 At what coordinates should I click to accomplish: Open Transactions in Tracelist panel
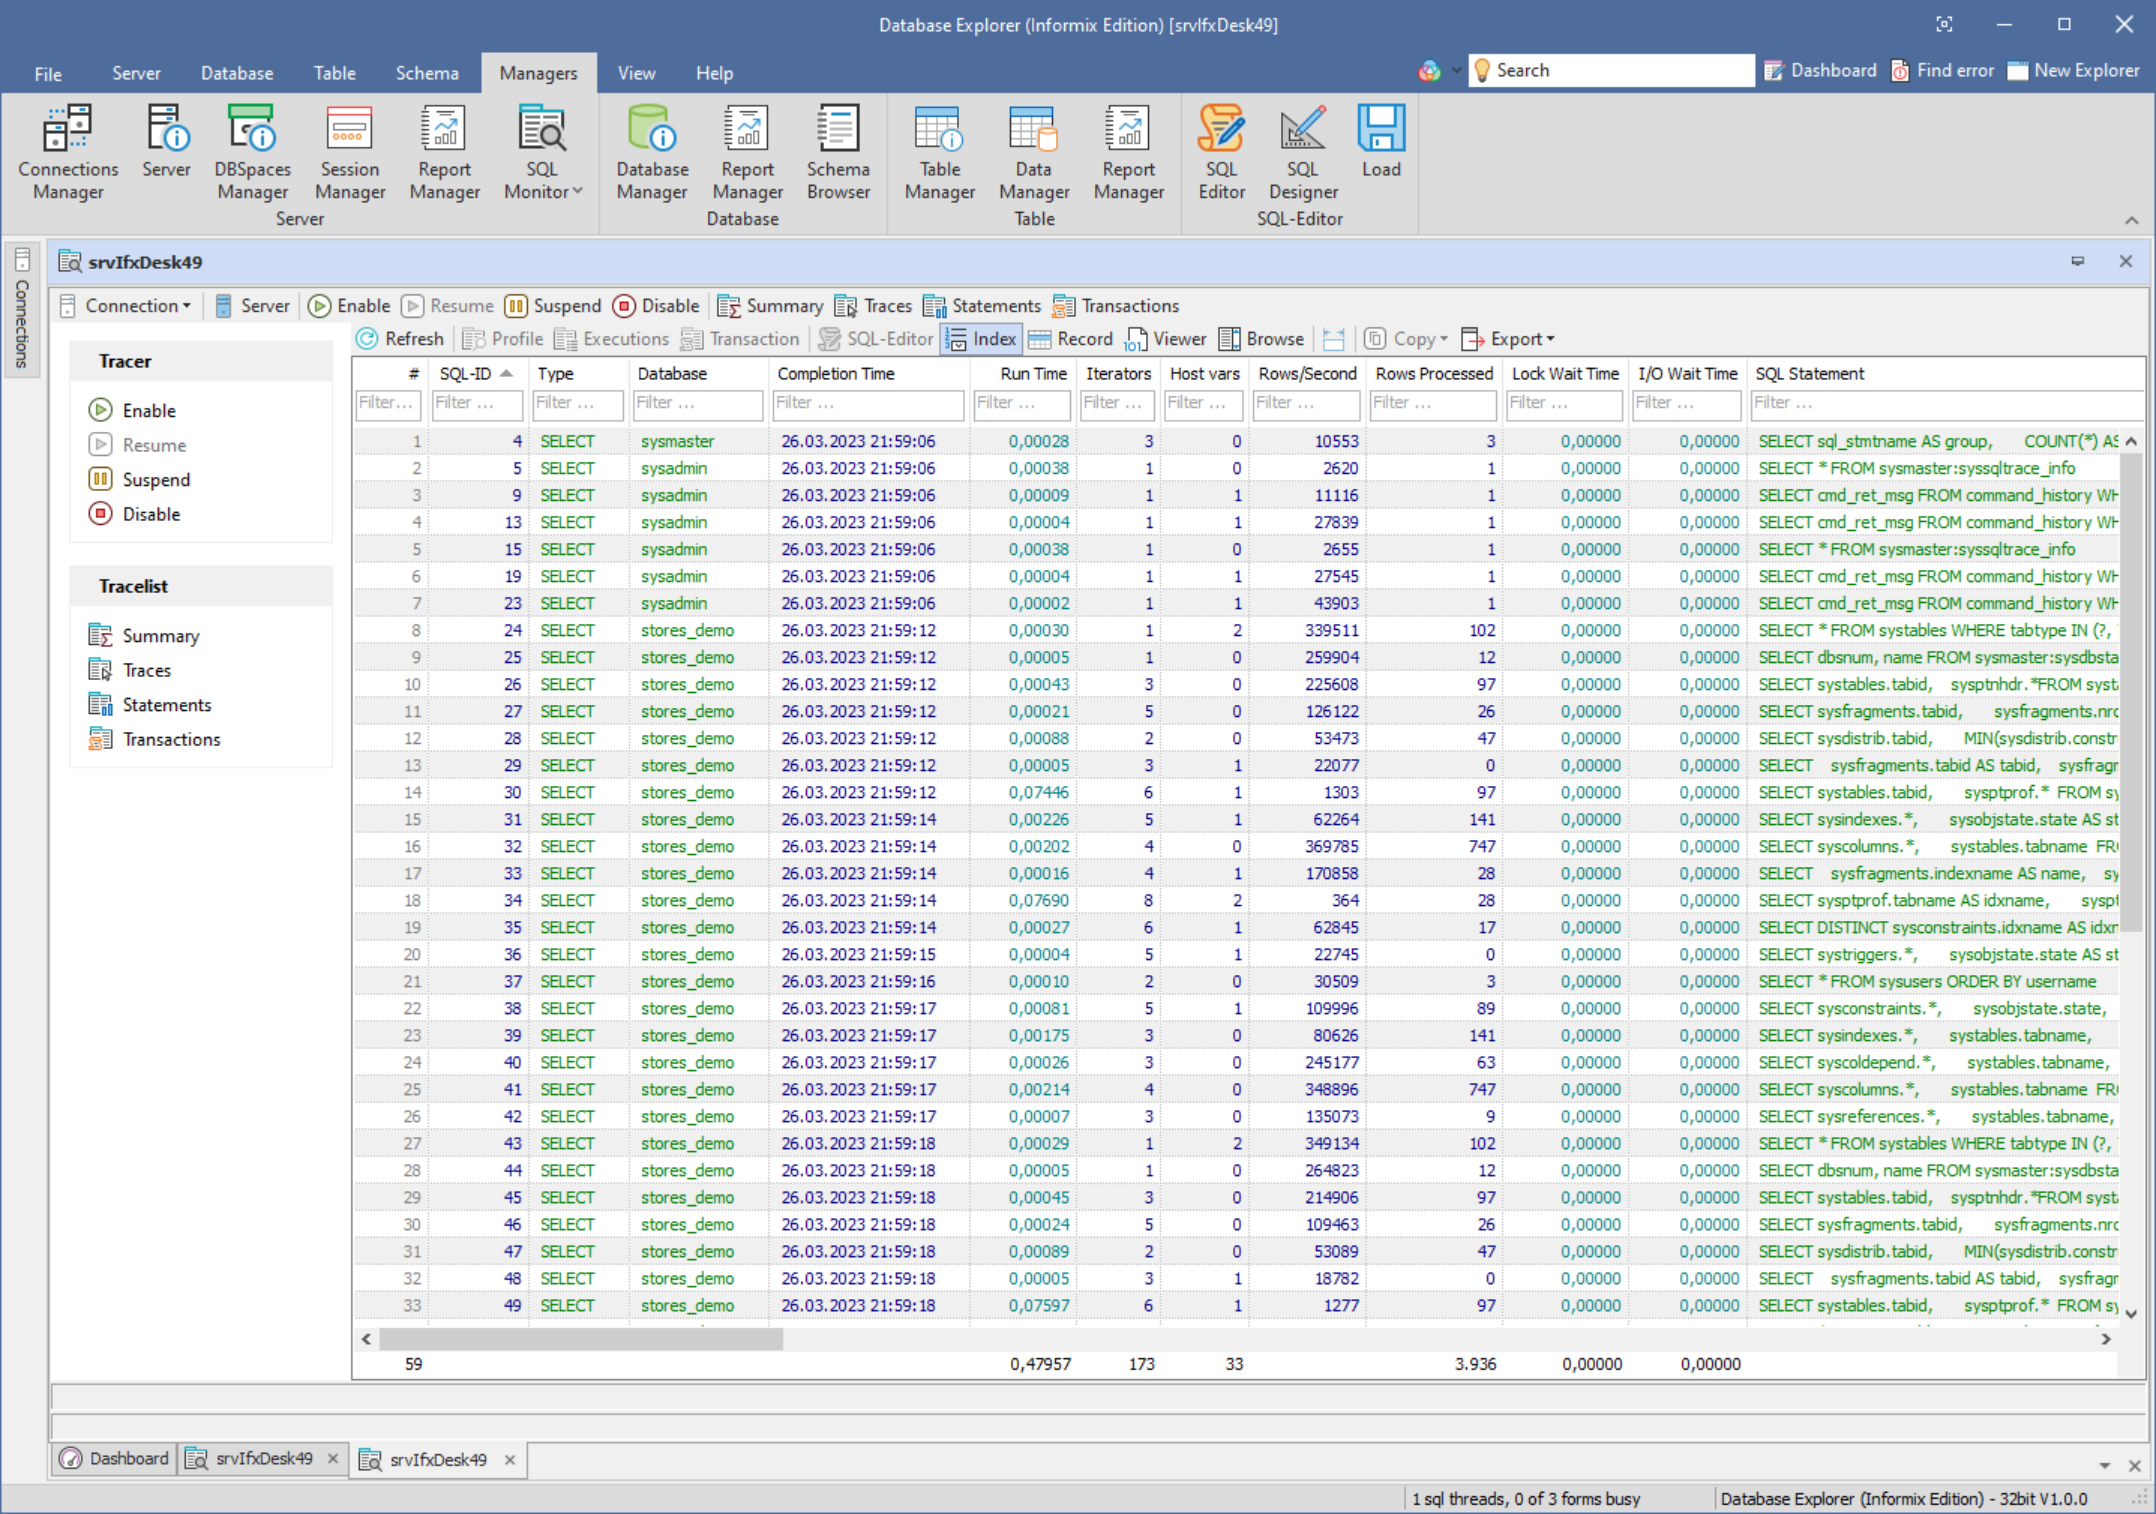point(155,739)
